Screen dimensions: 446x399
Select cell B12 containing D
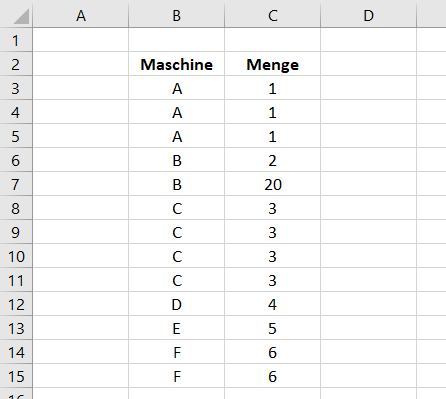point(177,304)
